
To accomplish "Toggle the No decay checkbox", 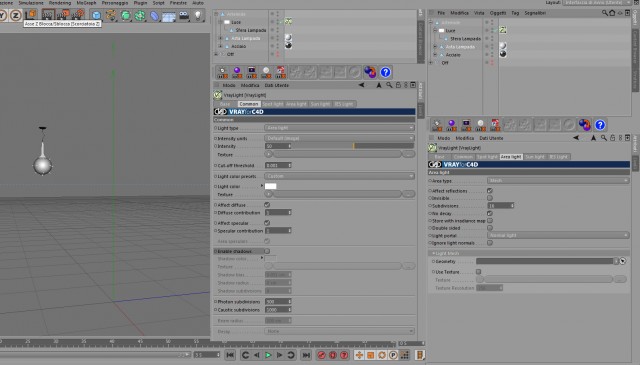I will point(490,213).
